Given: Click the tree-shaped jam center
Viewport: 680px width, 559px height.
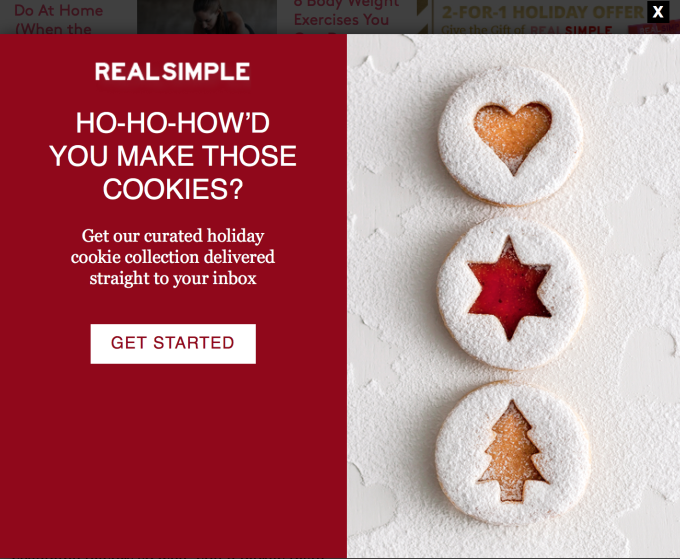Looking at the screenshot, I should tap(513, 452).
